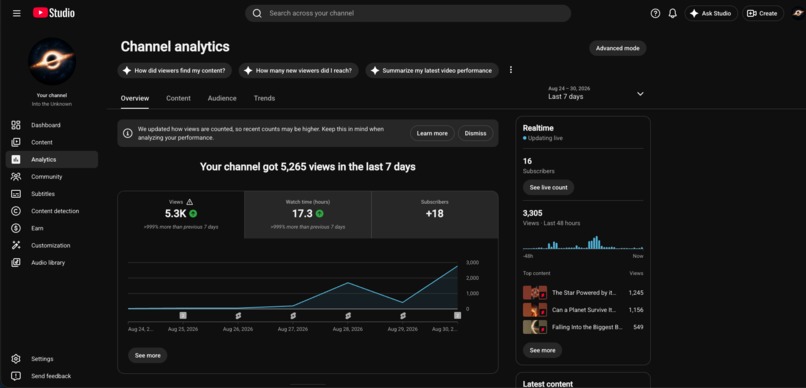Switch to the Audience tab
The image size is (806, 388).
pyautogui.click(x=222, y=98)
